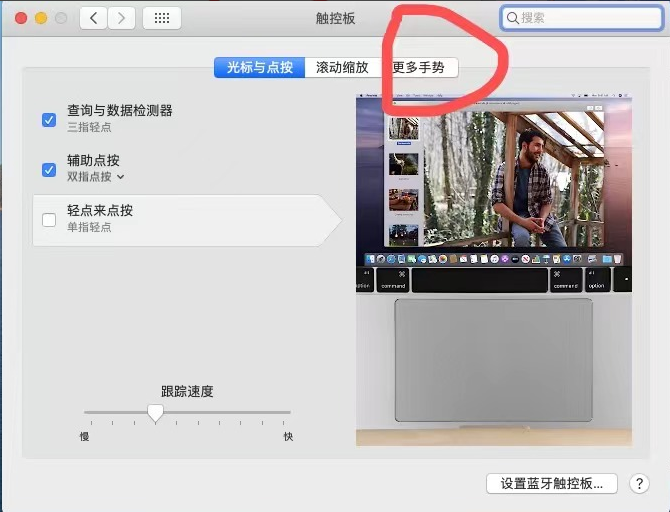The width and height of the screenshot is (670, 512).
Task: Enable the 轻点来点按 checkbox
Action: [x=49, y=220]
